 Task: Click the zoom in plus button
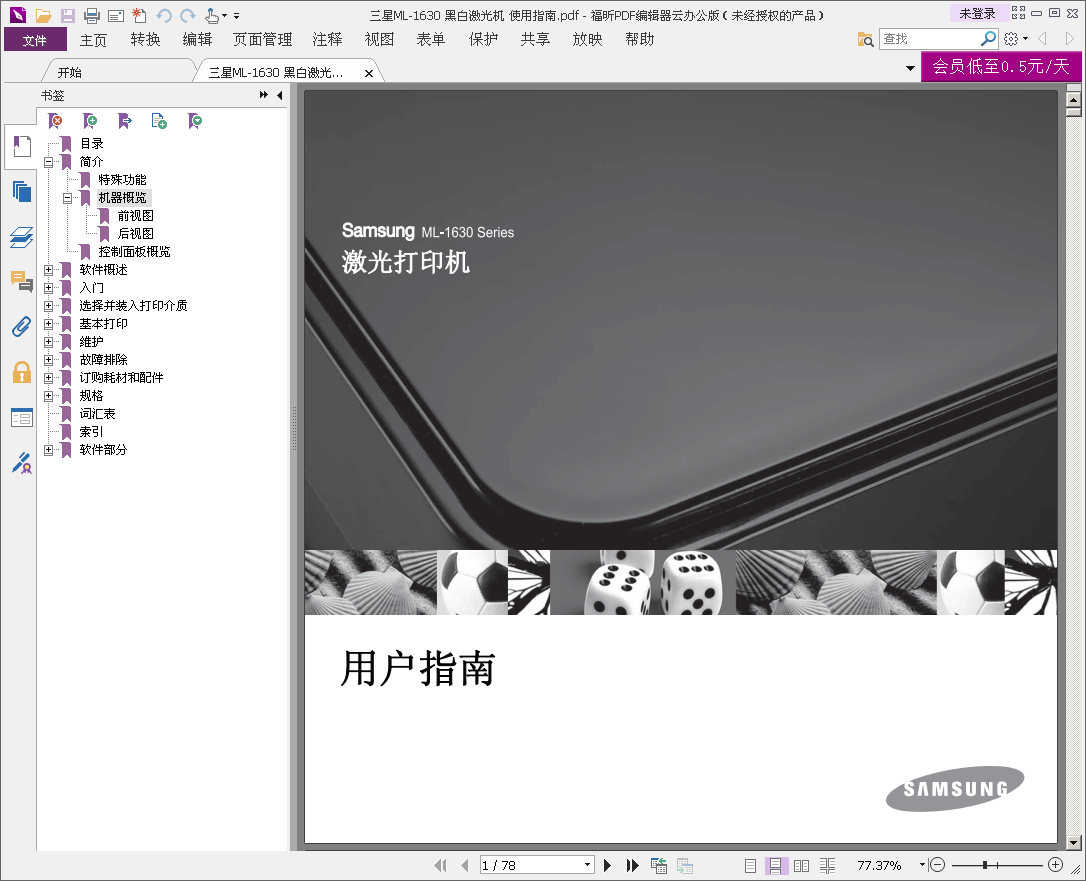click(x=1056, y=864)
